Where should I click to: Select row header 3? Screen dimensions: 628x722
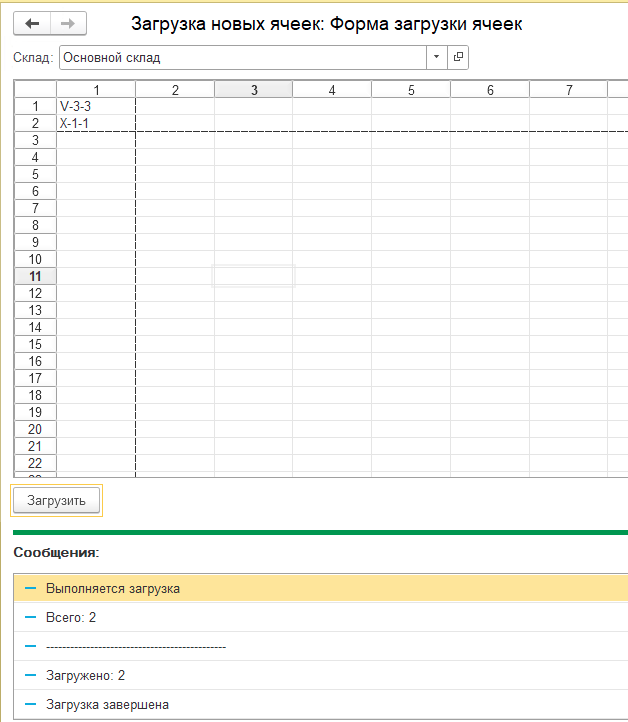[35, 140]
